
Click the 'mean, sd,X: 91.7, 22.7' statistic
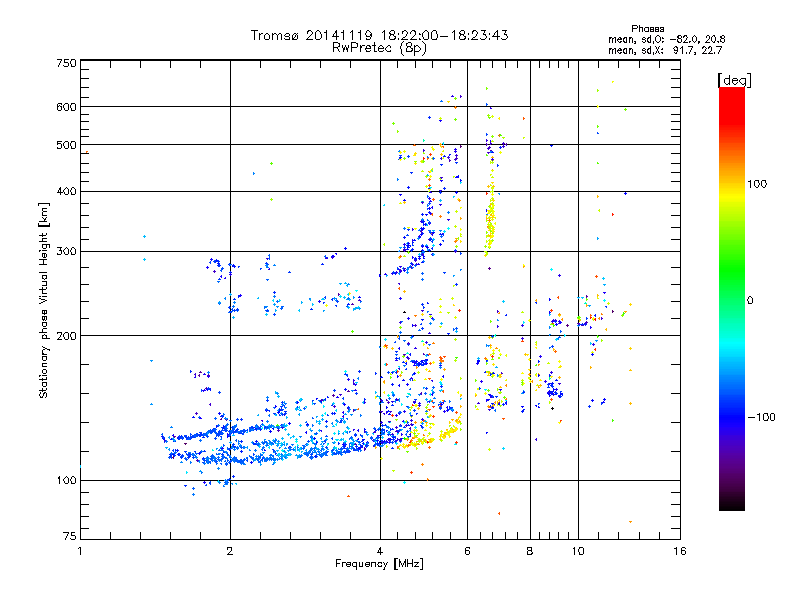pos(665,50)
